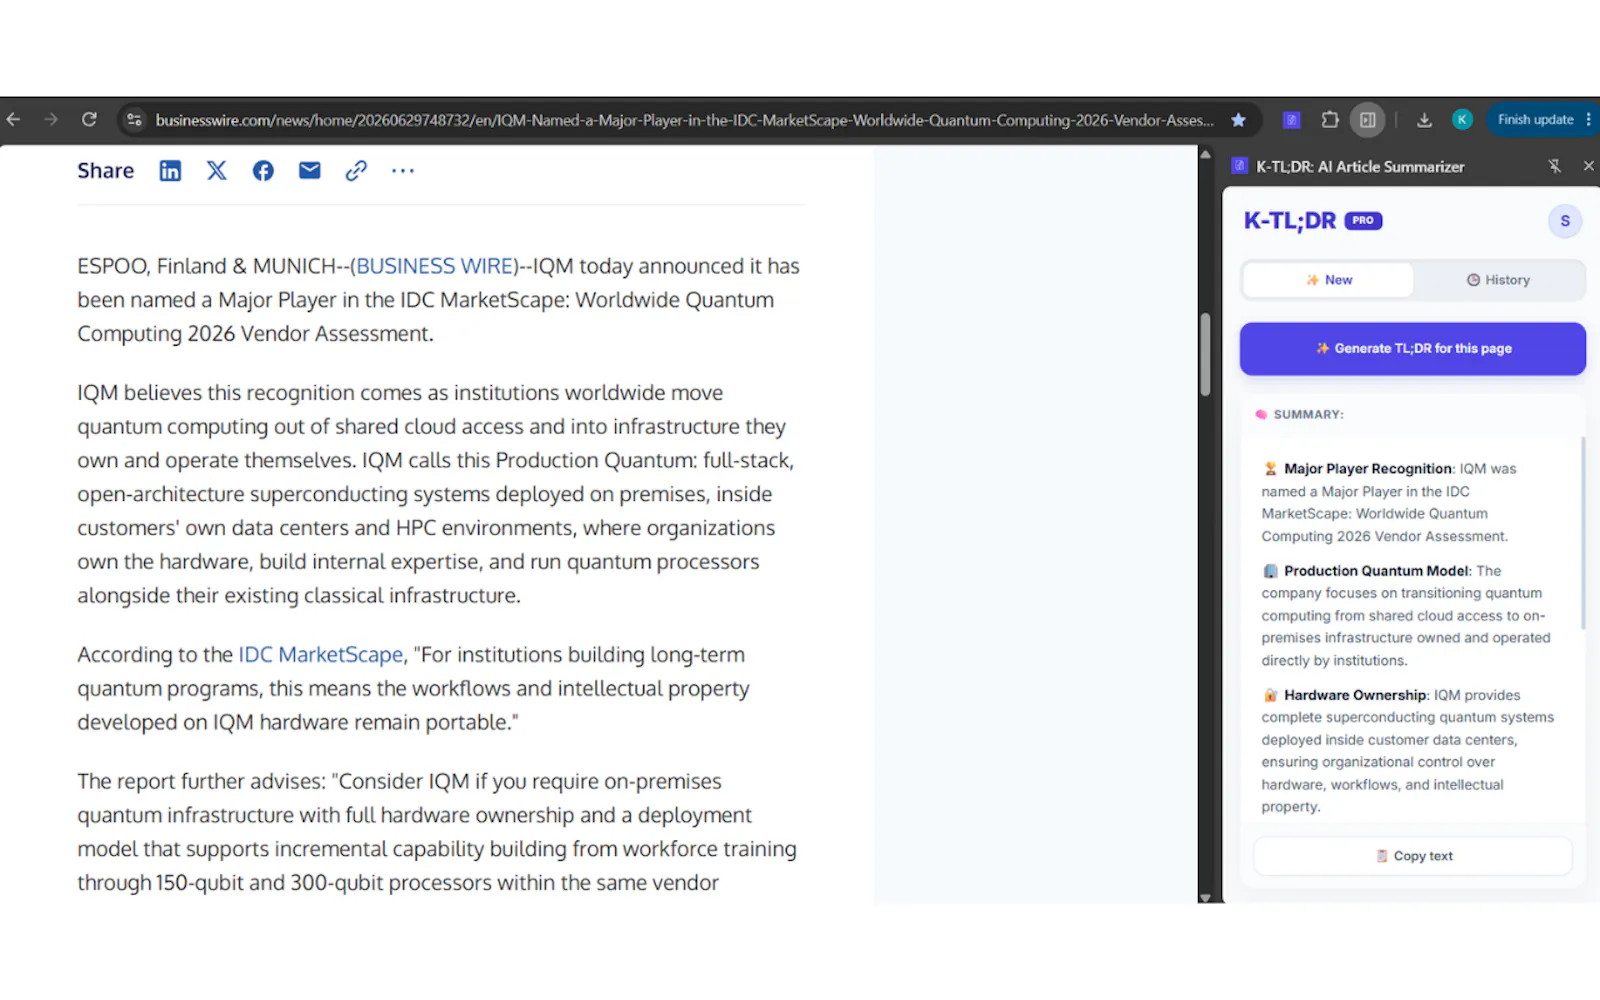Image resolution: width=1600 pixels, height=1000 pixels.
Task: Copy the article link
Action: pyautogui.click(x=356, y=171)
